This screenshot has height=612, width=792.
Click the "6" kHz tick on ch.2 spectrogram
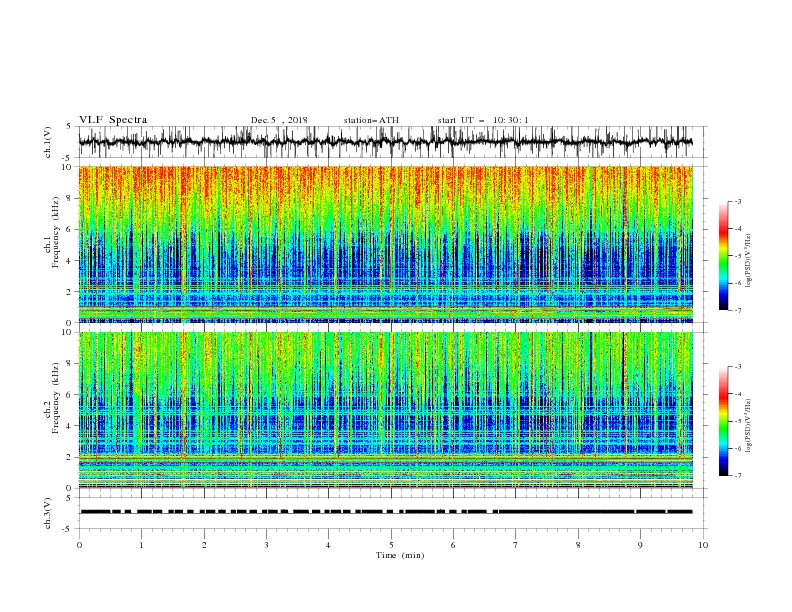(x=69, y=395)
